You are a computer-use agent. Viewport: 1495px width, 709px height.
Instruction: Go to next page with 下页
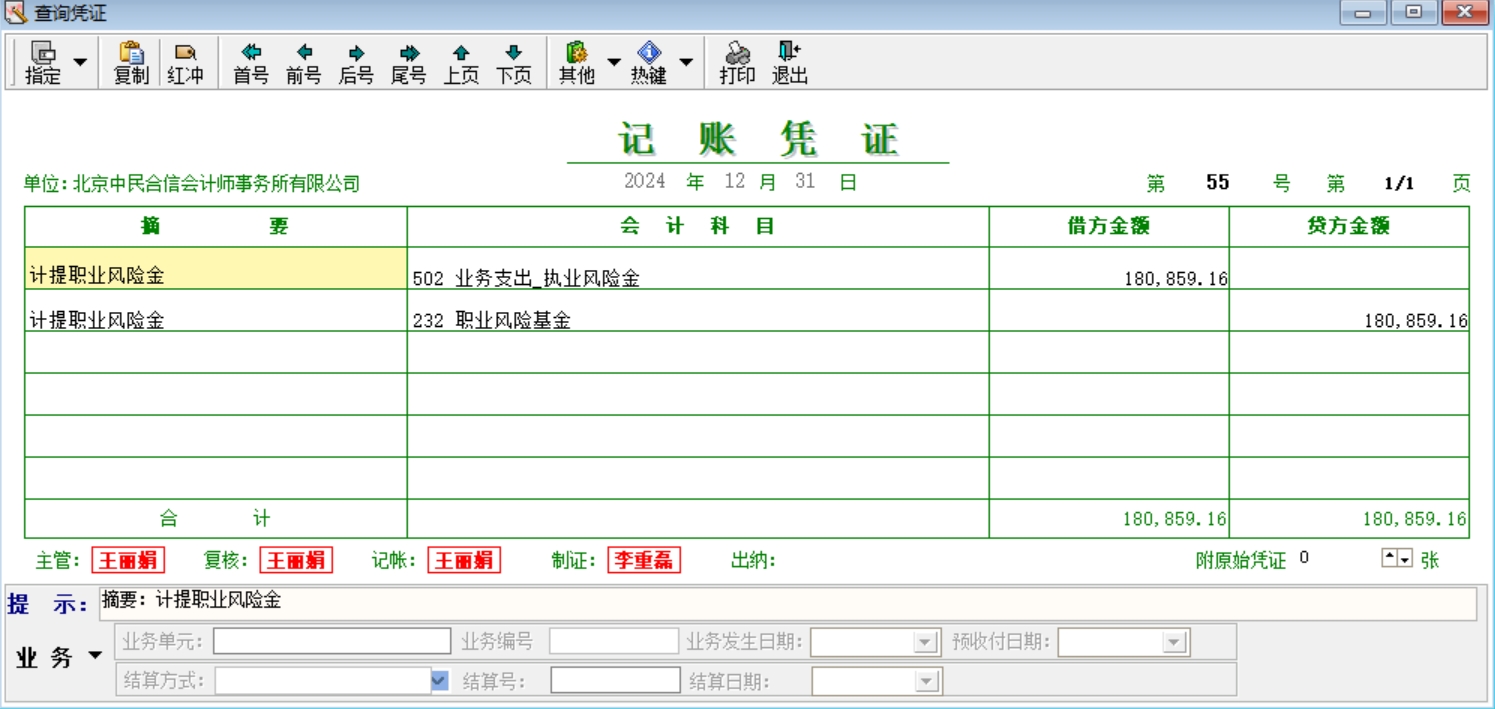coord(514,62)
